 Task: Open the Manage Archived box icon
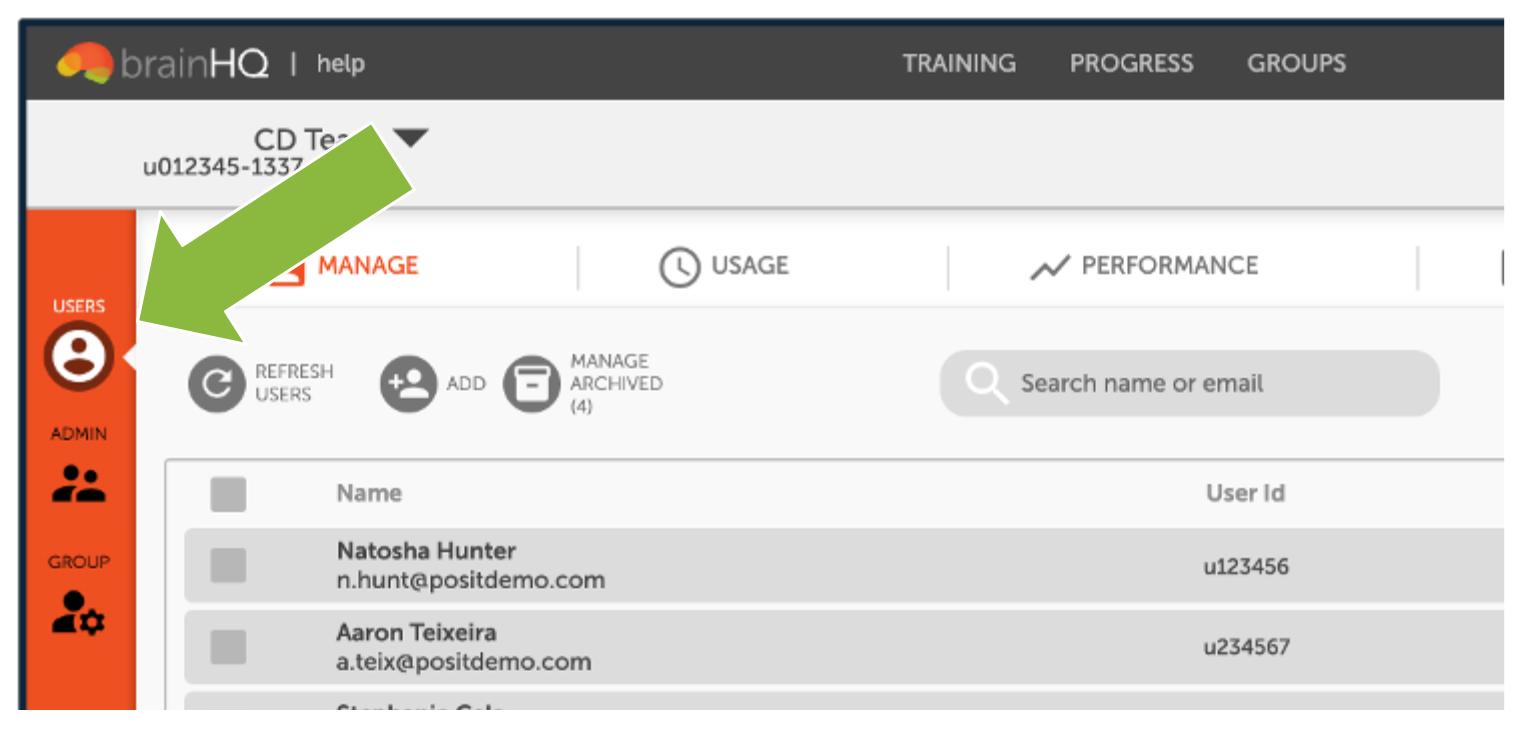531,384
